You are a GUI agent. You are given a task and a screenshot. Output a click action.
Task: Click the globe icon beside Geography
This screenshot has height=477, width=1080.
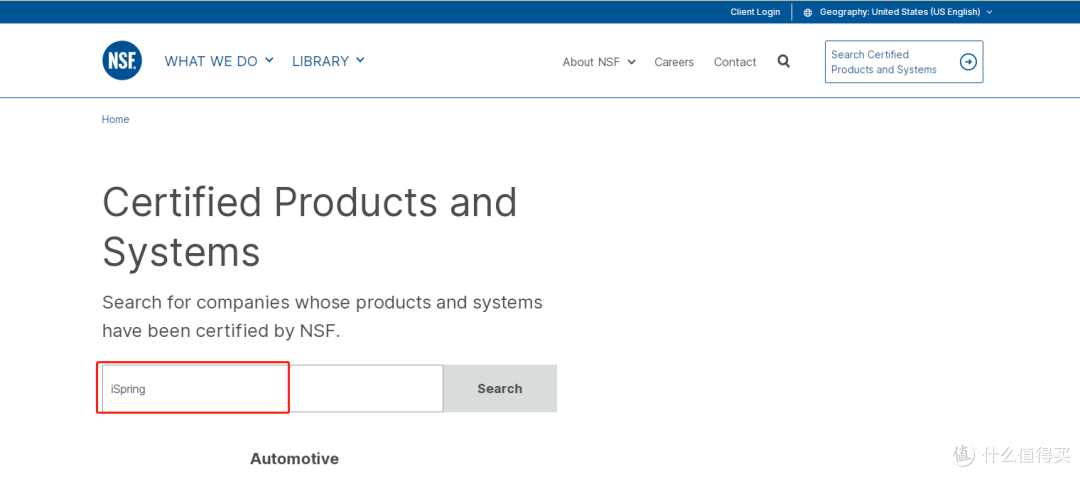click(x=808, y=13)
